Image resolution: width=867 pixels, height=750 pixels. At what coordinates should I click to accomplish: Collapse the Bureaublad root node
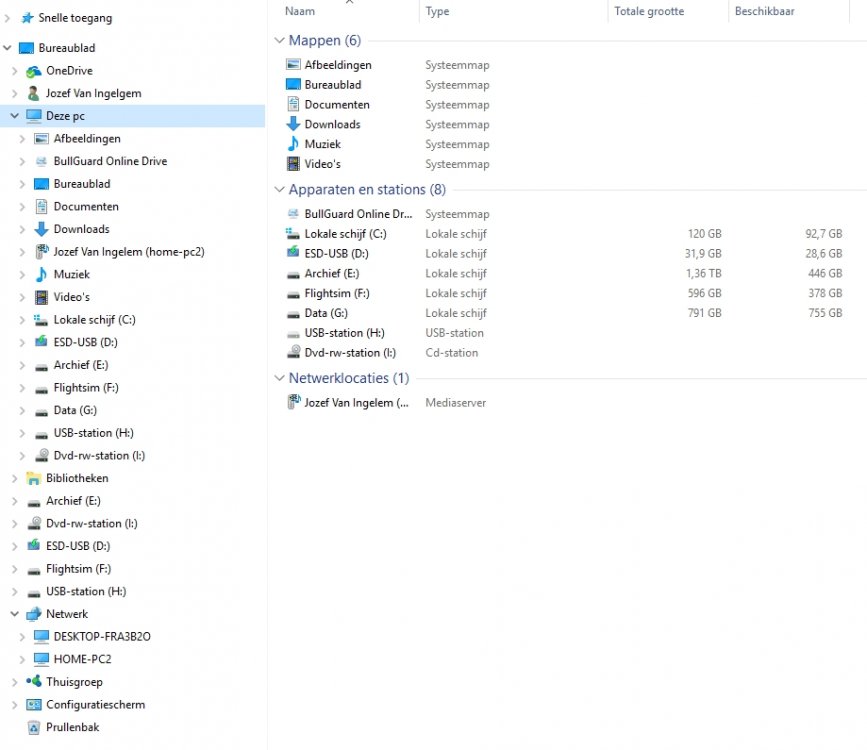pyautogui.click(x=7, y=48)
